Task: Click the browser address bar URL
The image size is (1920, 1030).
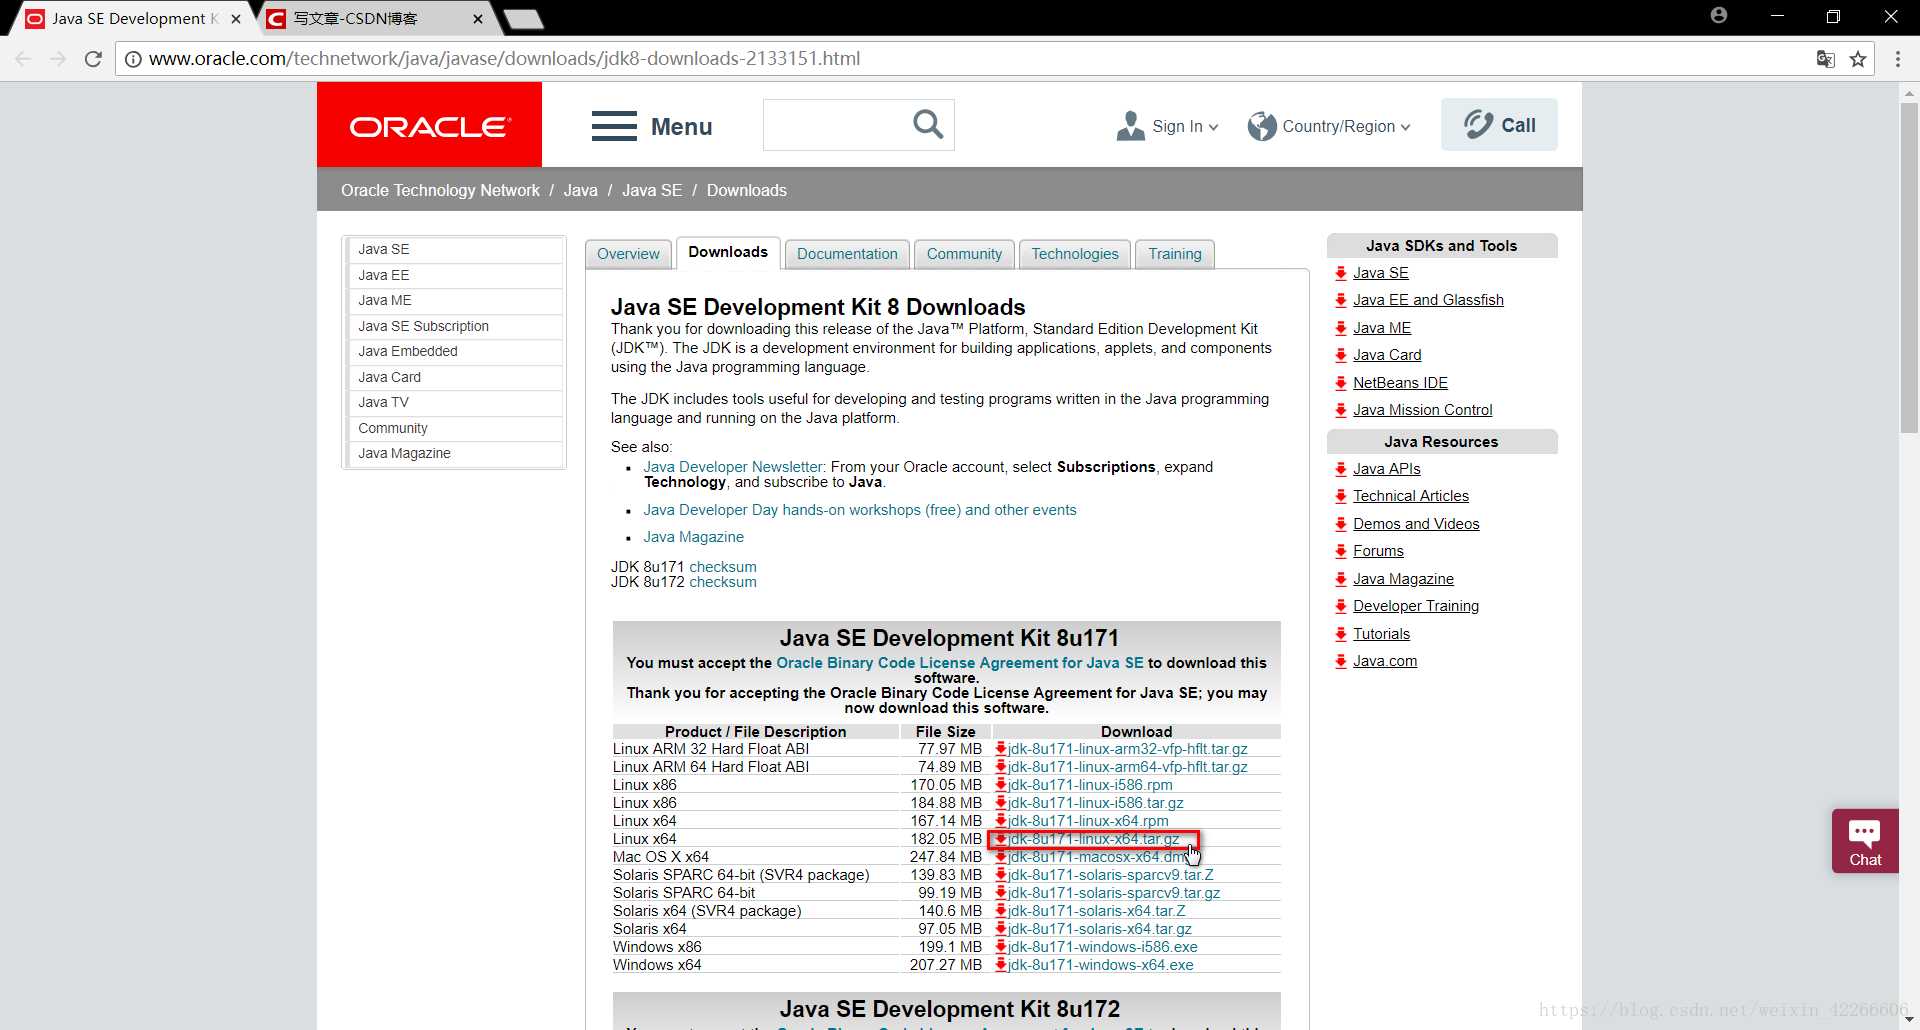Action: pos(505,59)
